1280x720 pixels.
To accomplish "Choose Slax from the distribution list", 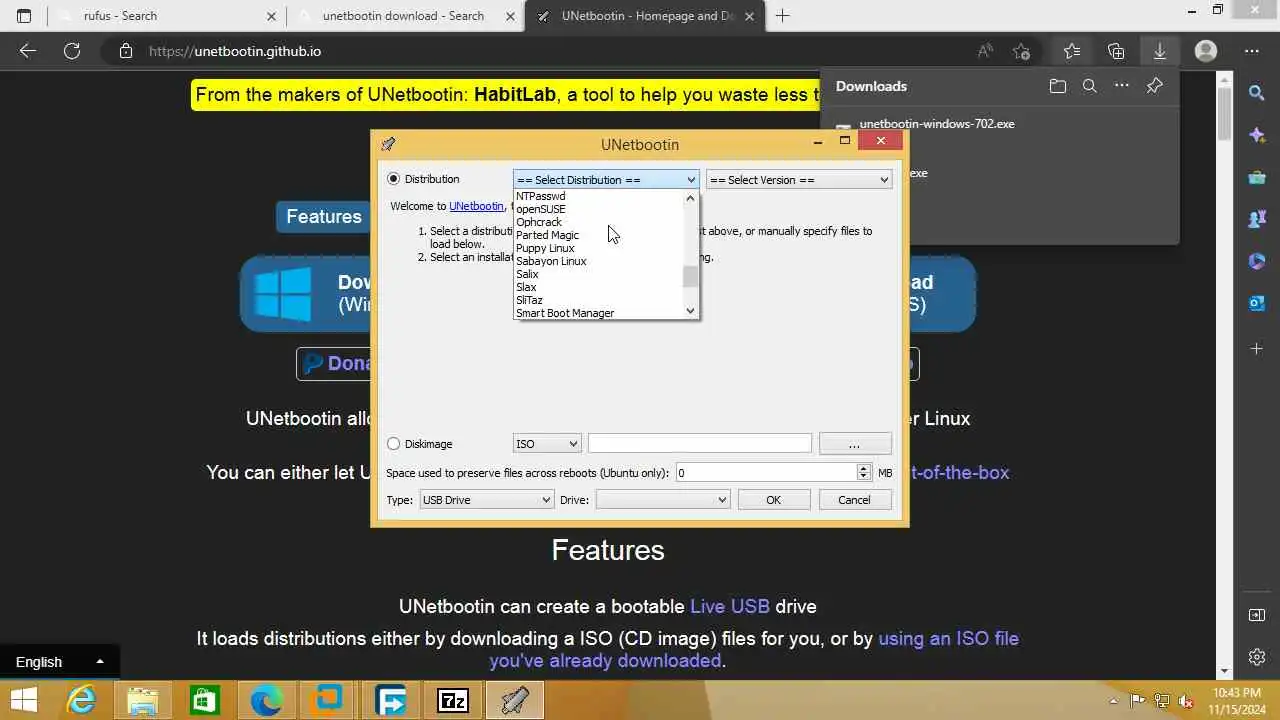I will tap(526, 287).
